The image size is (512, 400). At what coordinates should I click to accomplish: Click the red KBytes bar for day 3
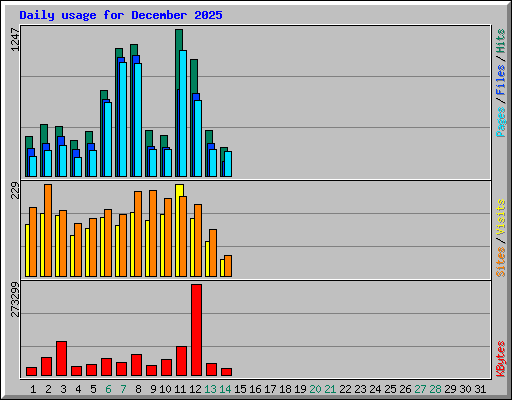pos(61,359)
